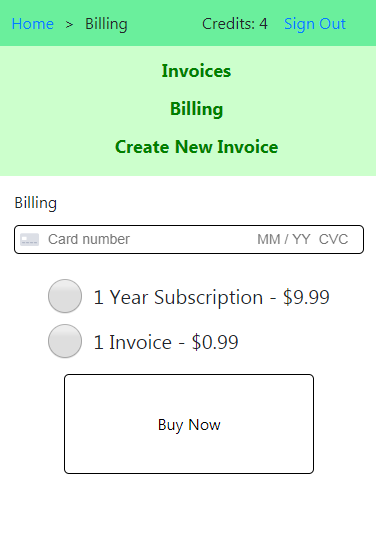Click the $0.99 price text

tap(215, 342)
